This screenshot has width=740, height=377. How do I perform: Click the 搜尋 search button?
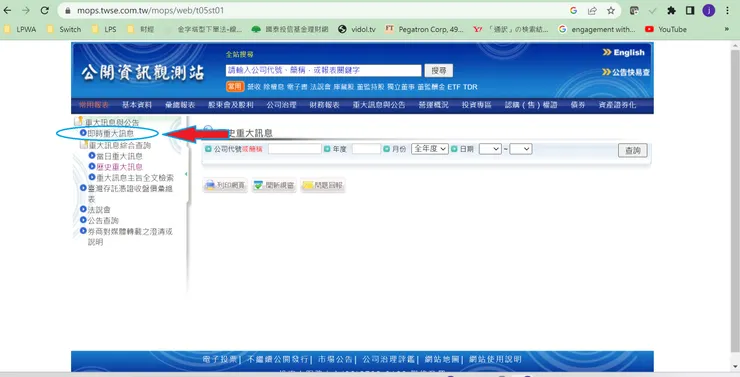438,70
